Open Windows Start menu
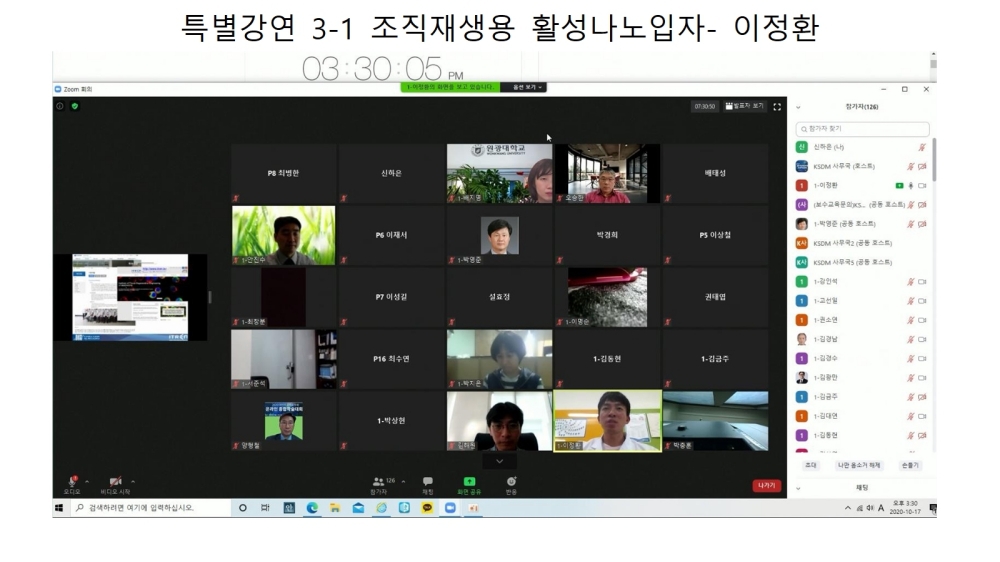 click(x=58, y=508)
